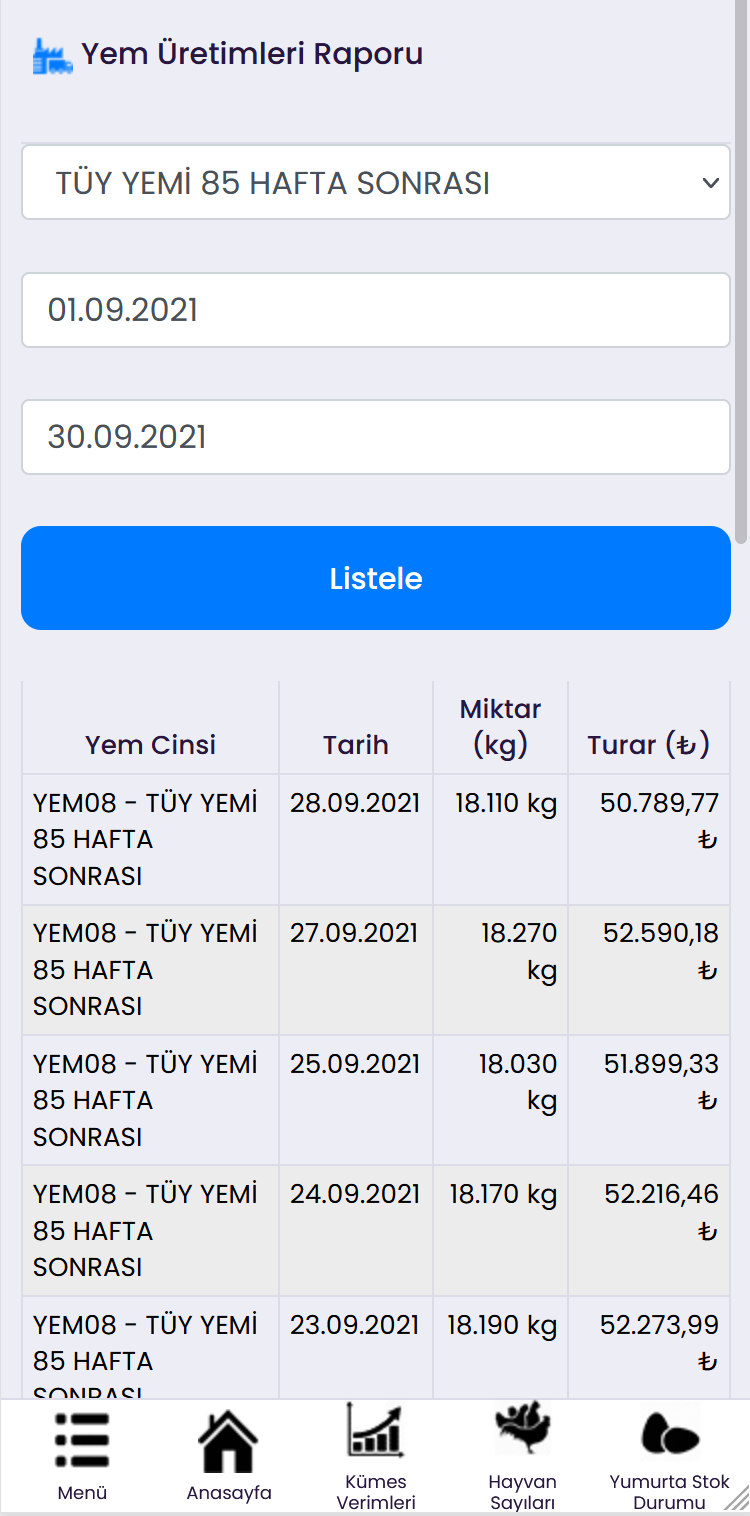
Task: Click the start date field 01.09.2021
Action: pos(375,310)
